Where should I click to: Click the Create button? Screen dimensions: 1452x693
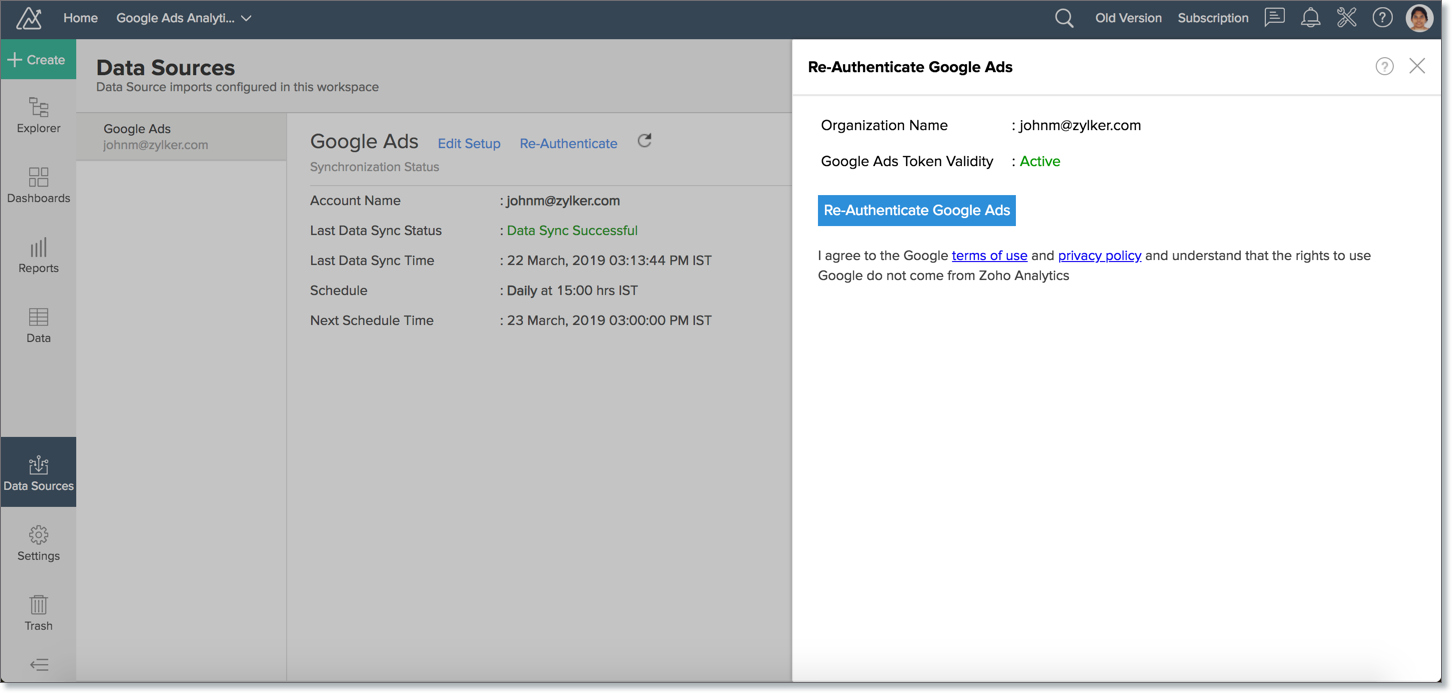(38, 60)
